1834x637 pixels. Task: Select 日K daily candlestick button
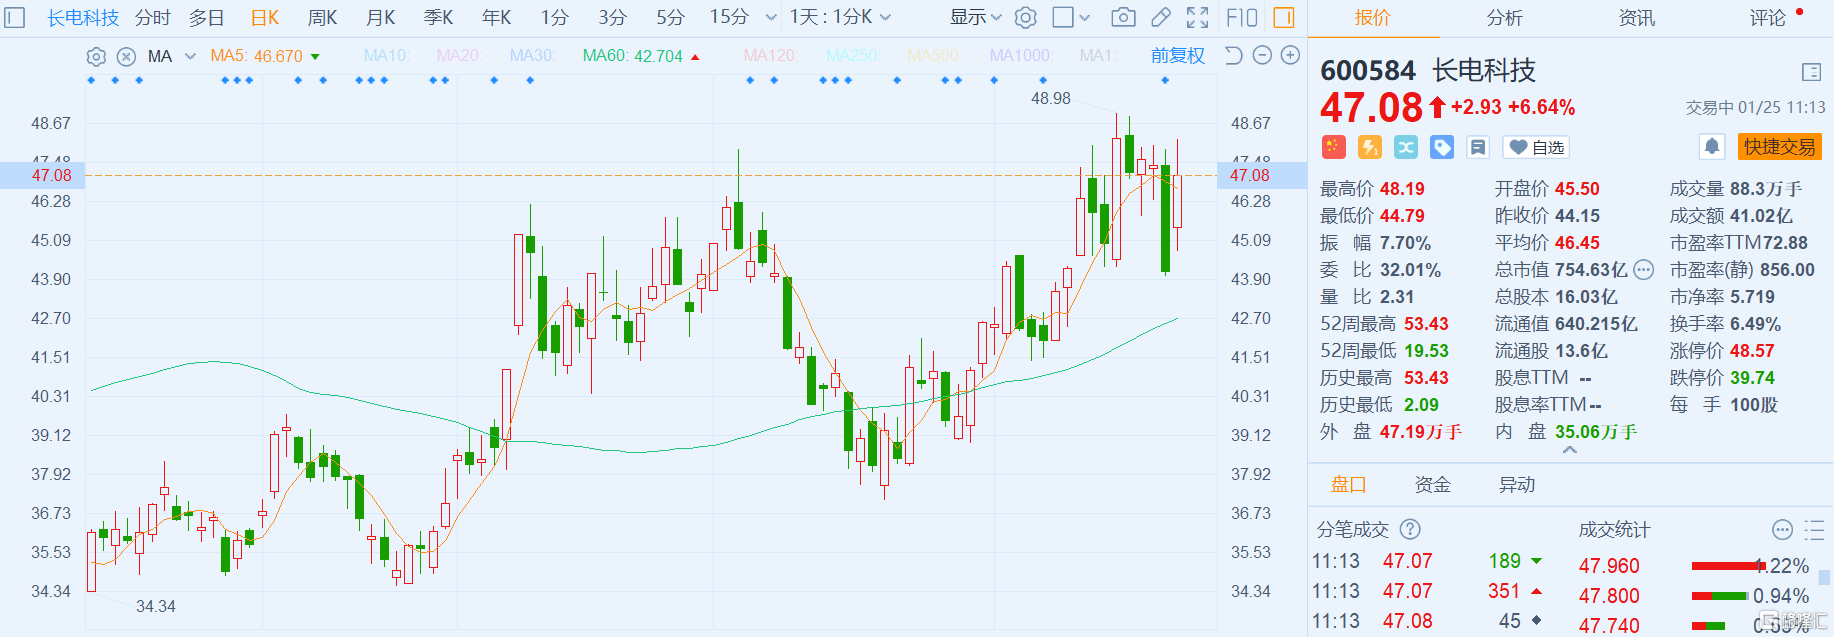point(265,17)
